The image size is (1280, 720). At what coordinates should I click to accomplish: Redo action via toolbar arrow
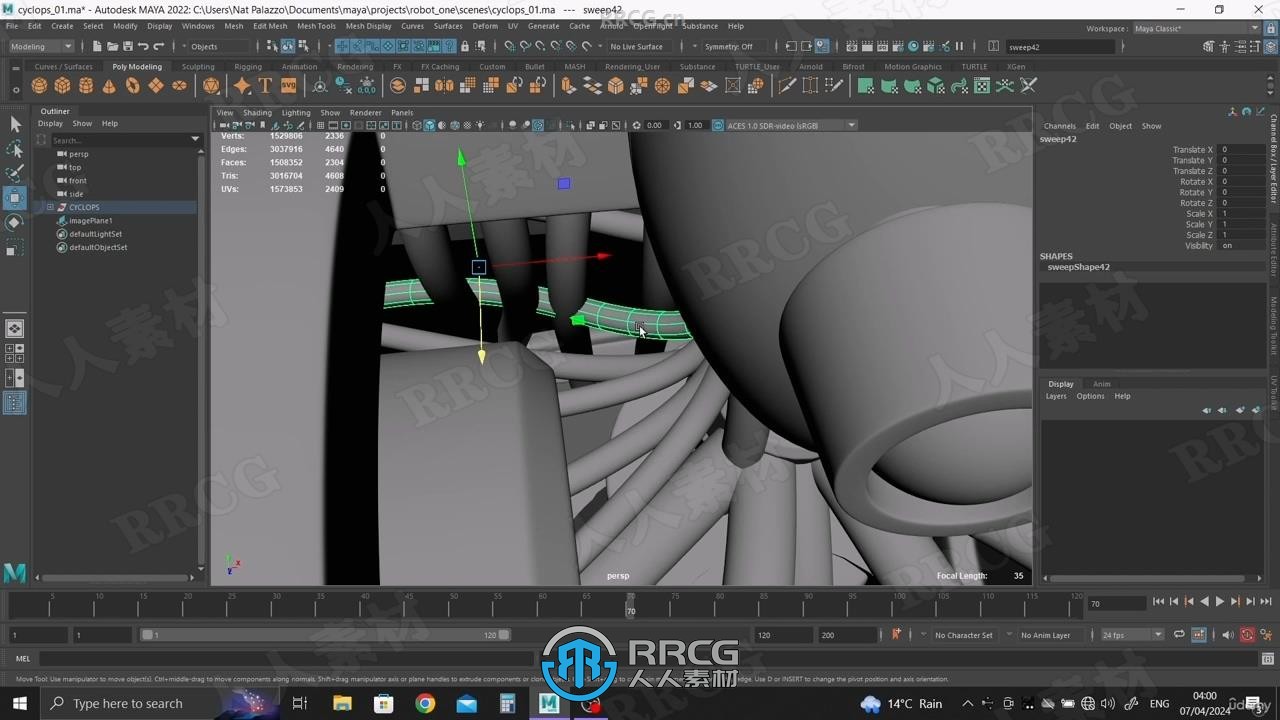(x=158, y=46)
